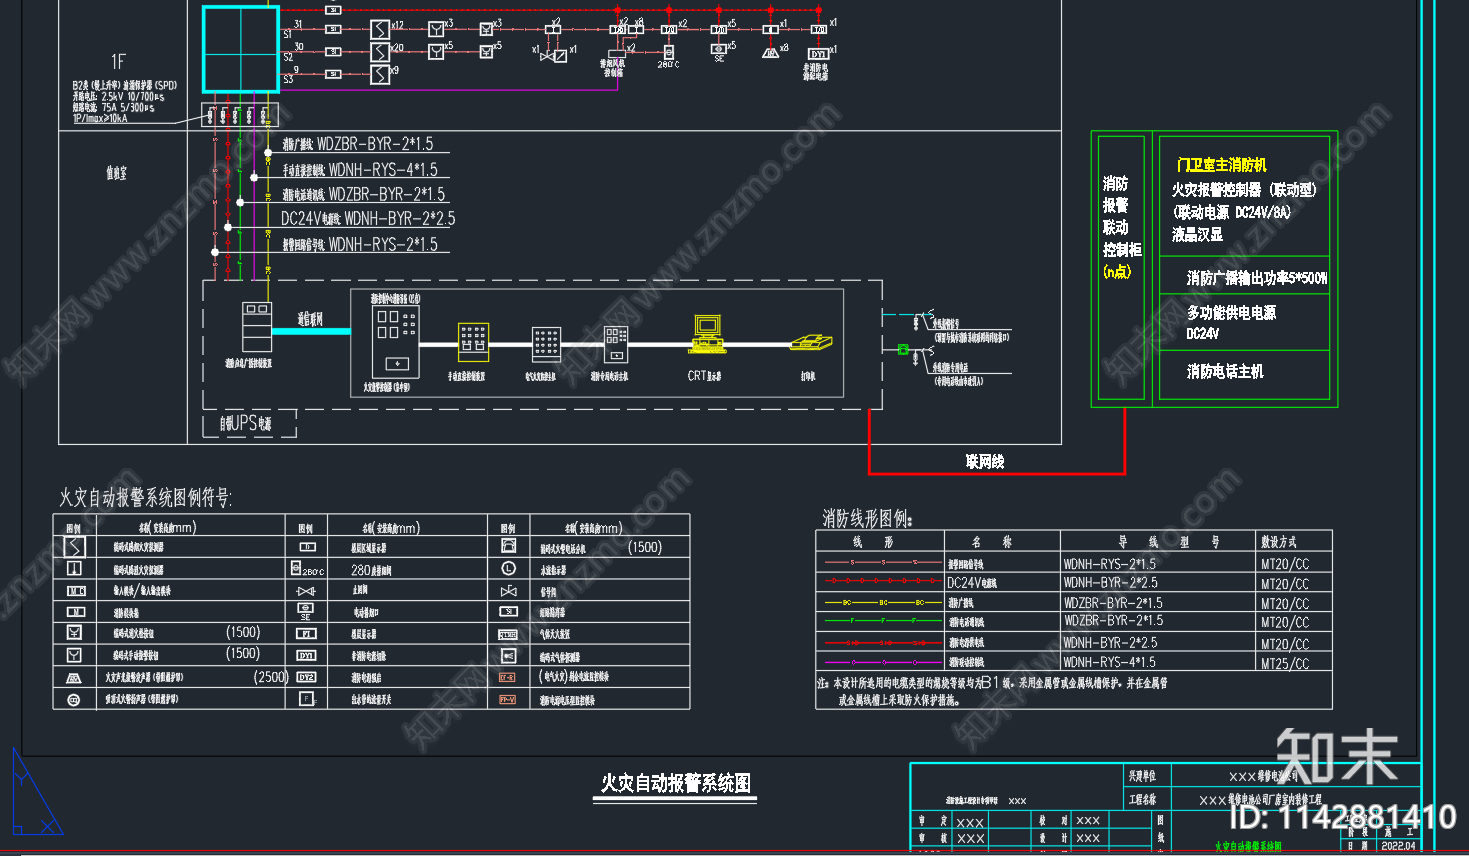Select the yellow printer symbol

[x=811, y=343]
